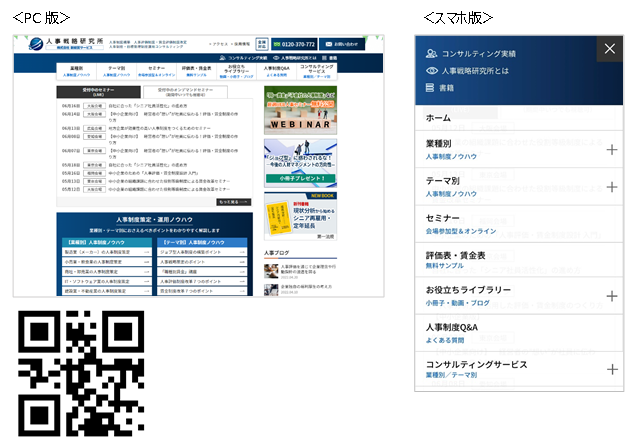
Task: Open テーマ別 in the PC navigation bar
Action: tap(116, 71)
